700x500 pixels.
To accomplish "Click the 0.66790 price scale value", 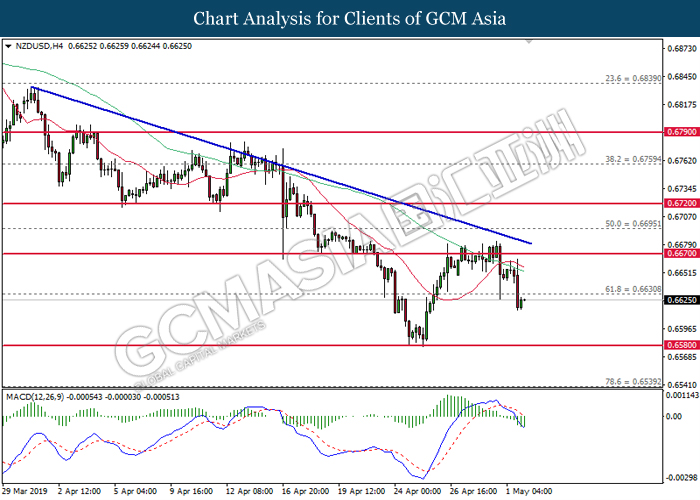I will (x=682, y=245).
